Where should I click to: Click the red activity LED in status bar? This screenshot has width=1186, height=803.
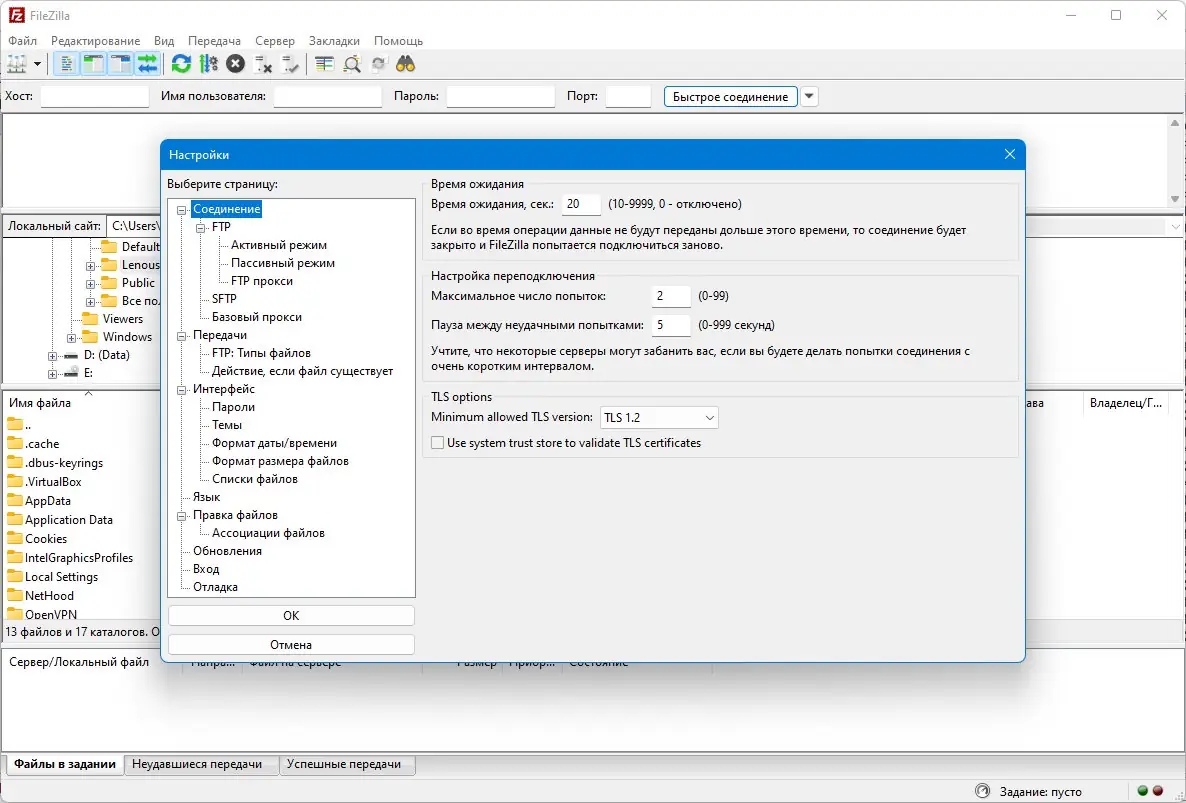1157,791
